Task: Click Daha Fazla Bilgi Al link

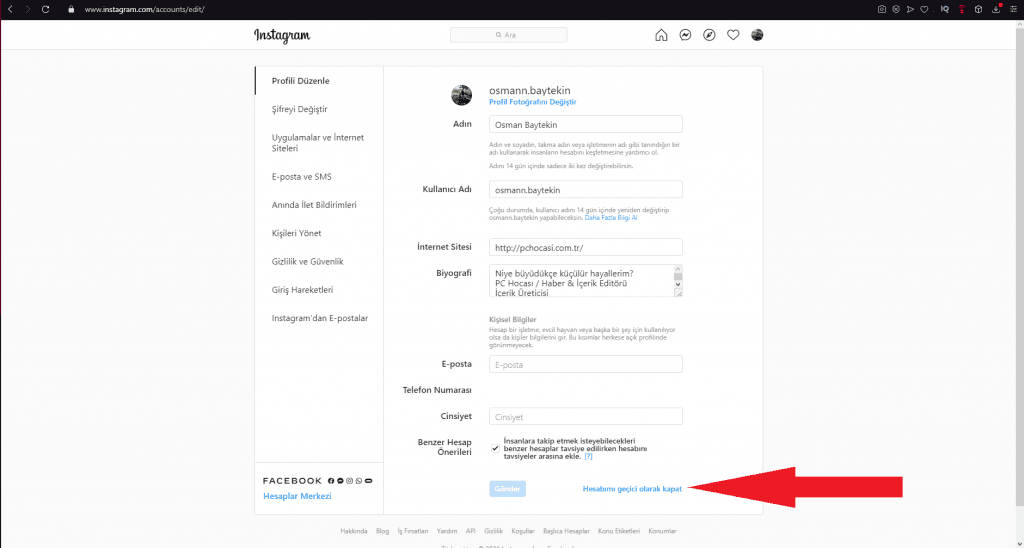Action: [x=611, y=218]
